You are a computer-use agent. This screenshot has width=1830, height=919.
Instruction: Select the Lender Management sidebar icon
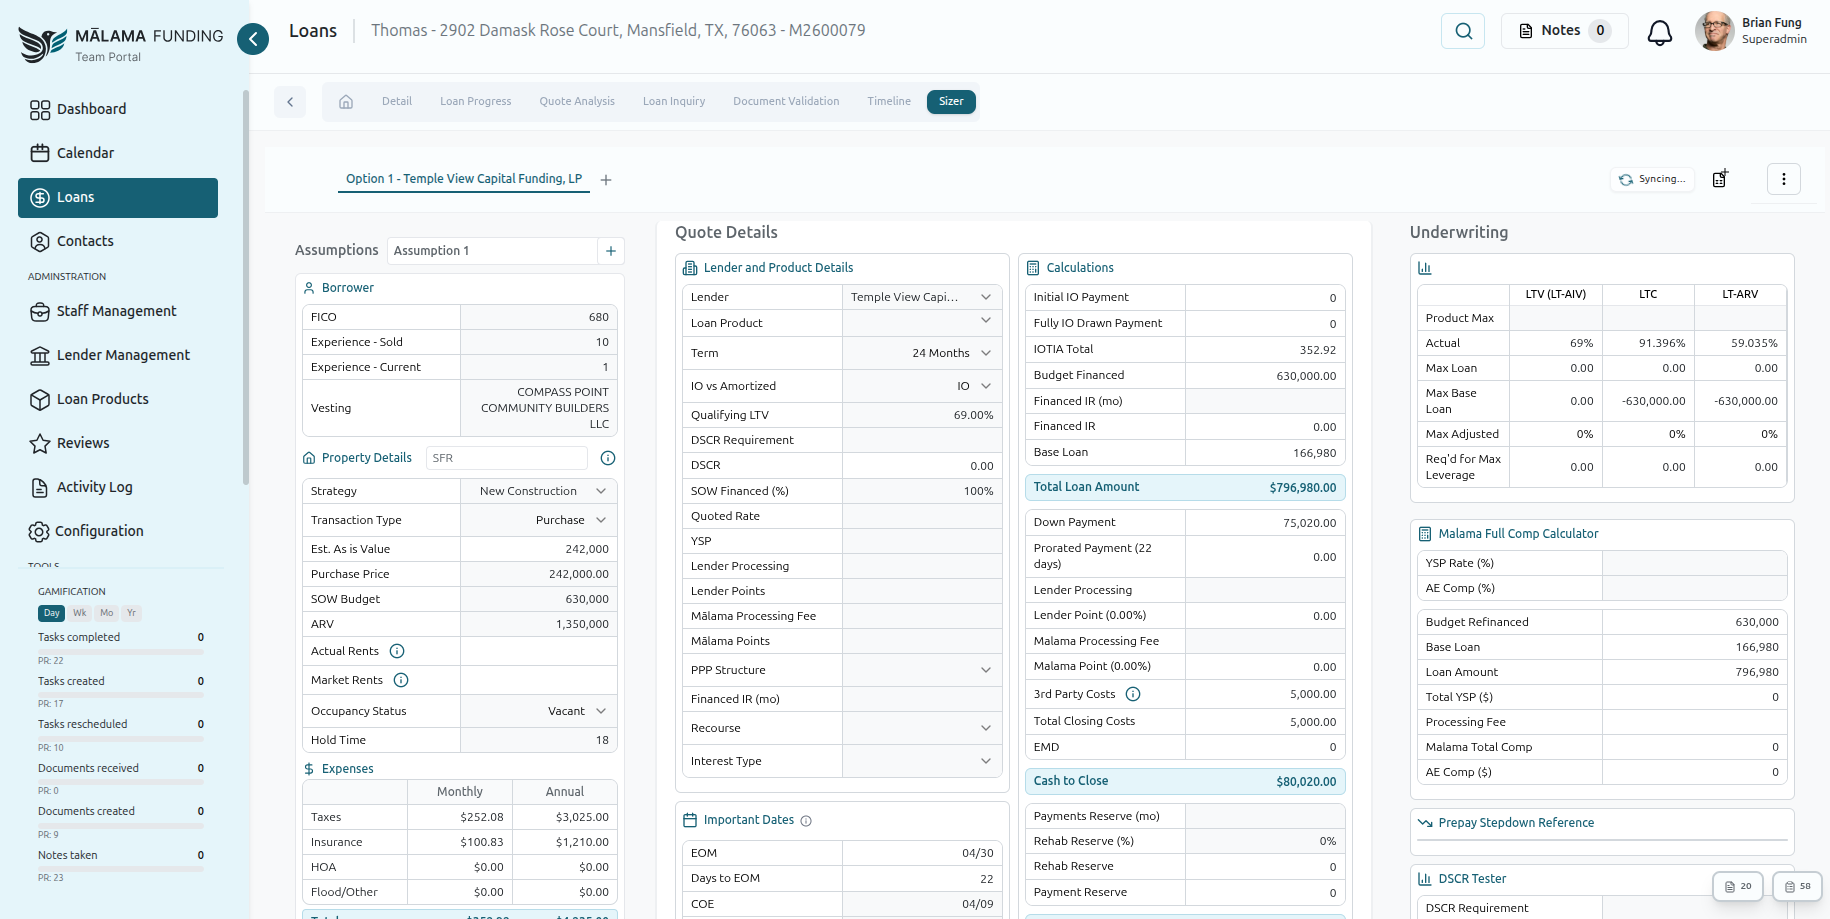[x=40, y=355]
